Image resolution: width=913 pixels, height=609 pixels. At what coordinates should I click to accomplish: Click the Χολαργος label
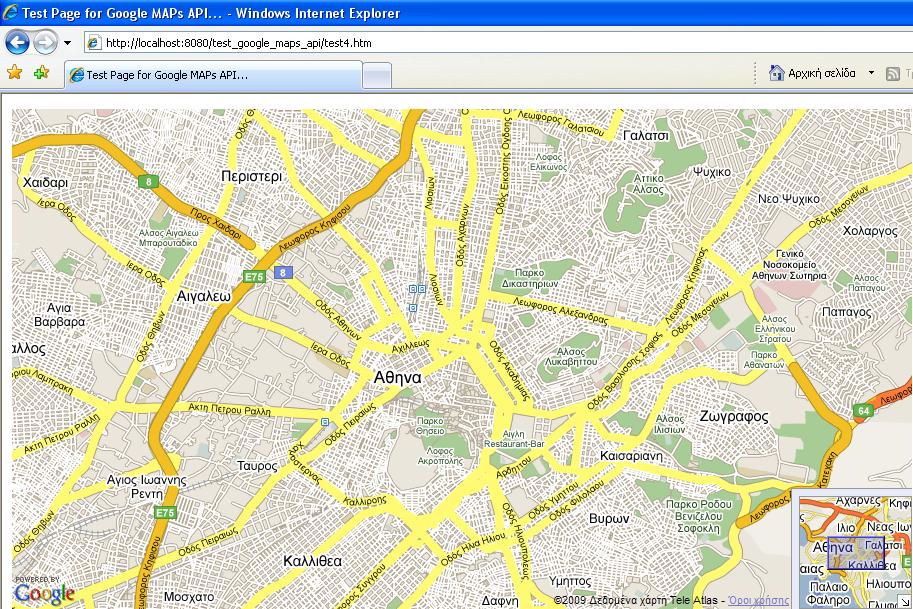(870, 231)
